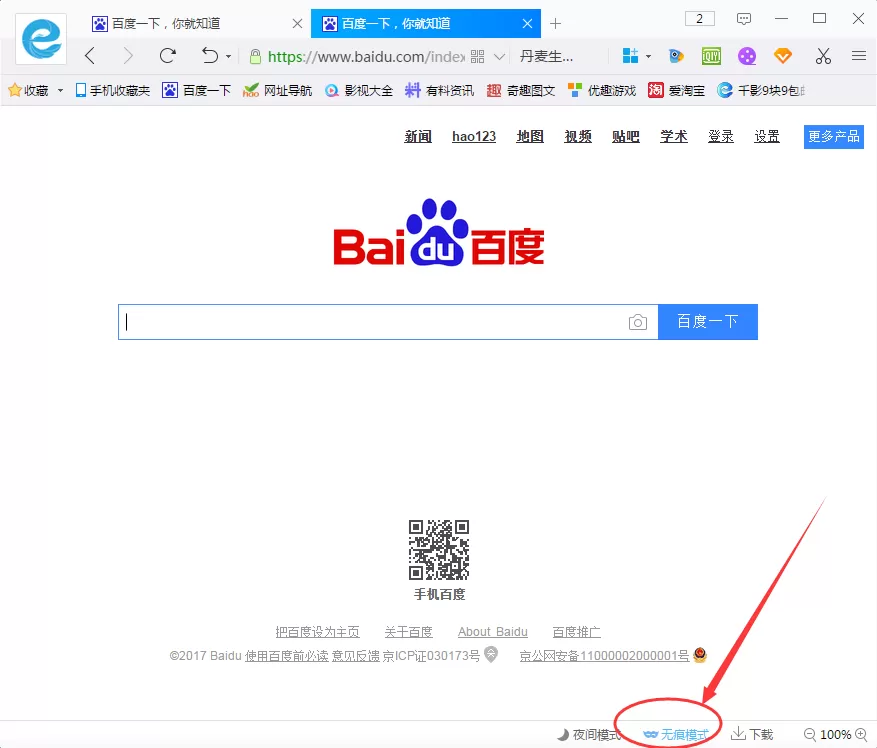Open 爱淘宝 bookmark
877x748 pixels.
click(x=676, y=90)
